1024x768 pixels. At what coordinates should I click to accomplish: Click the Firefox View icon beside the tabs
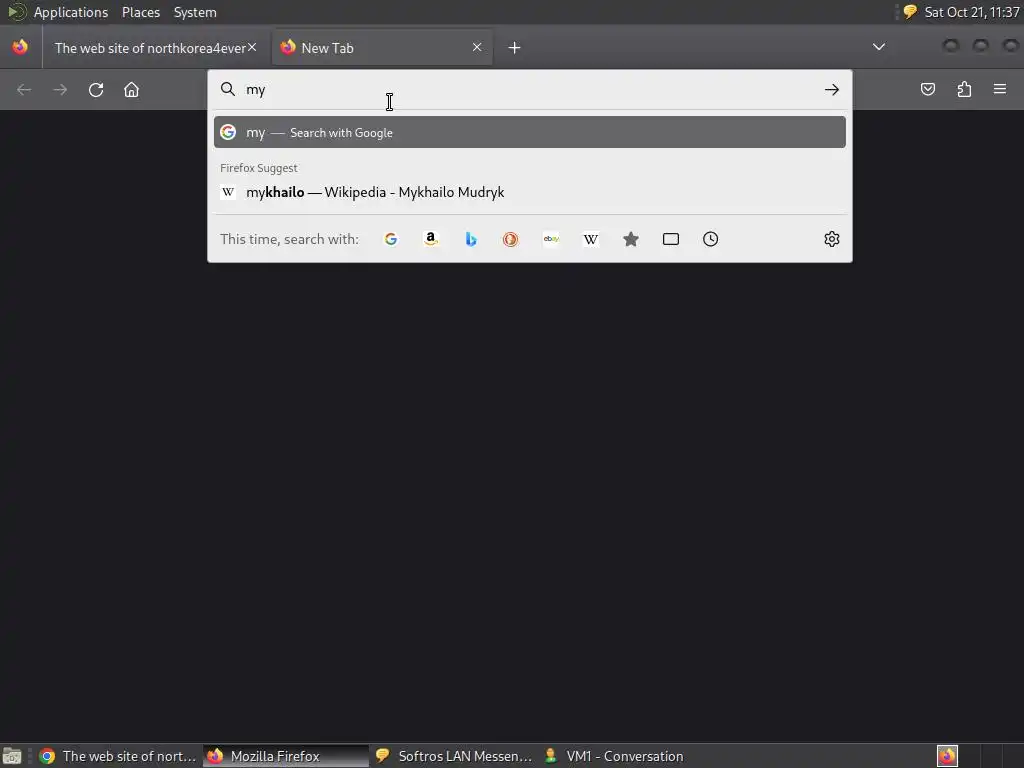[20, 47]
